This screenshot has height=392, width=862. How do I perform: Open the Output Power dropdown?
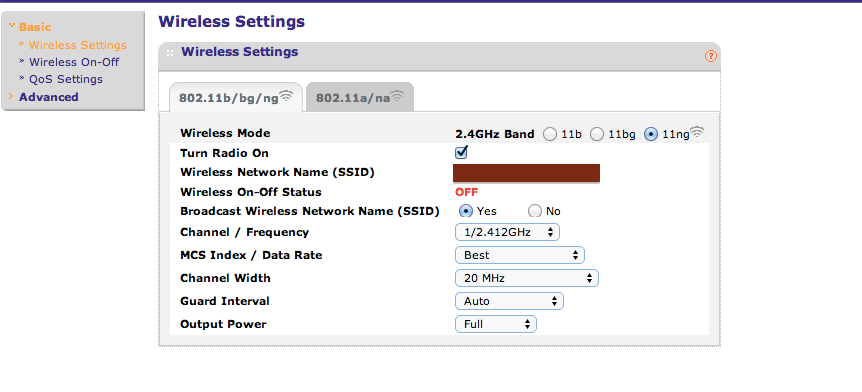click(x=496, y=324)
